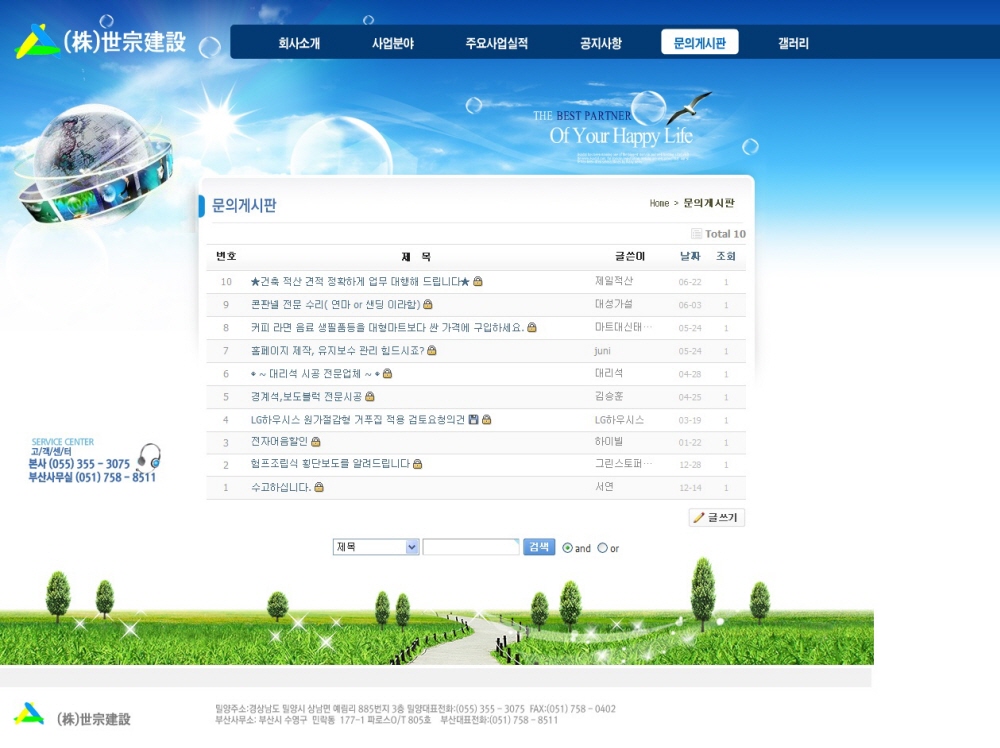The image size is (1000, 748).
Task: Click the lock icon on post 10
Action: coord(478,282)
